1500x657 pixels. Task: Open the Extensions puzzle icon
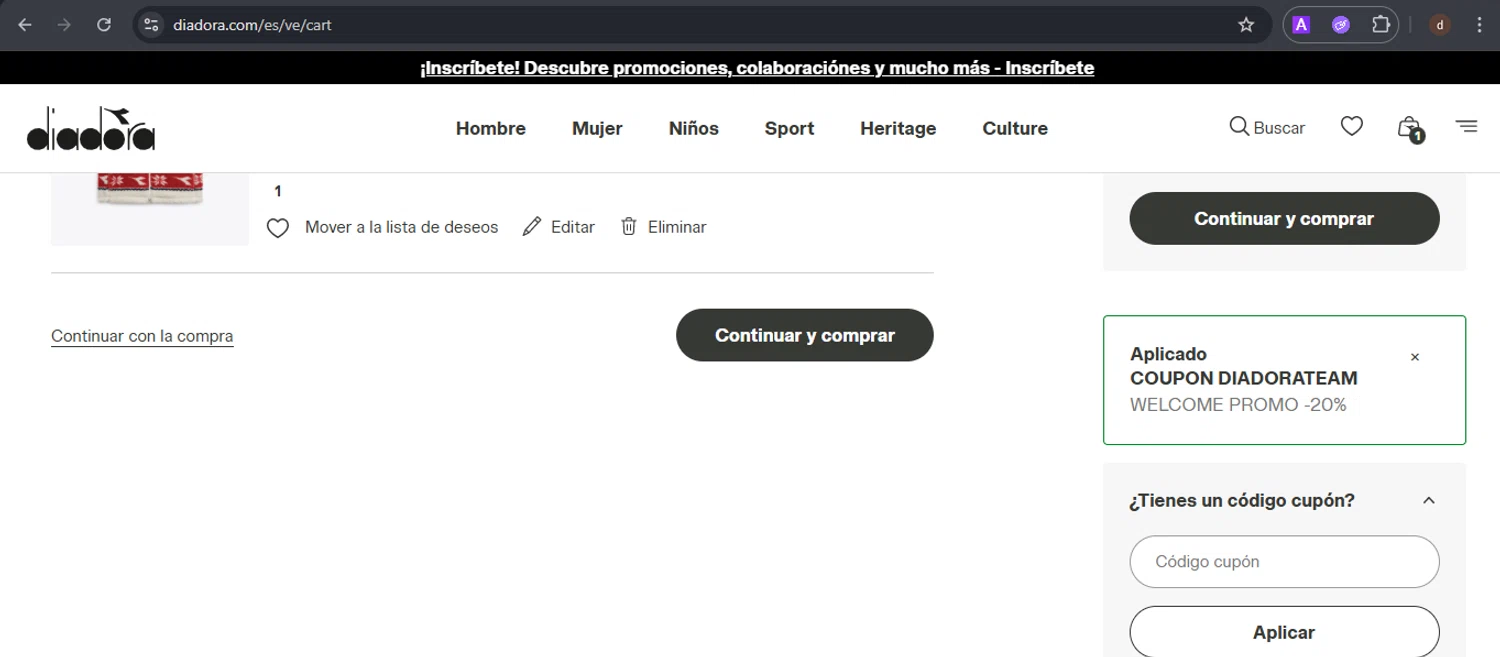coord(1381,25)
